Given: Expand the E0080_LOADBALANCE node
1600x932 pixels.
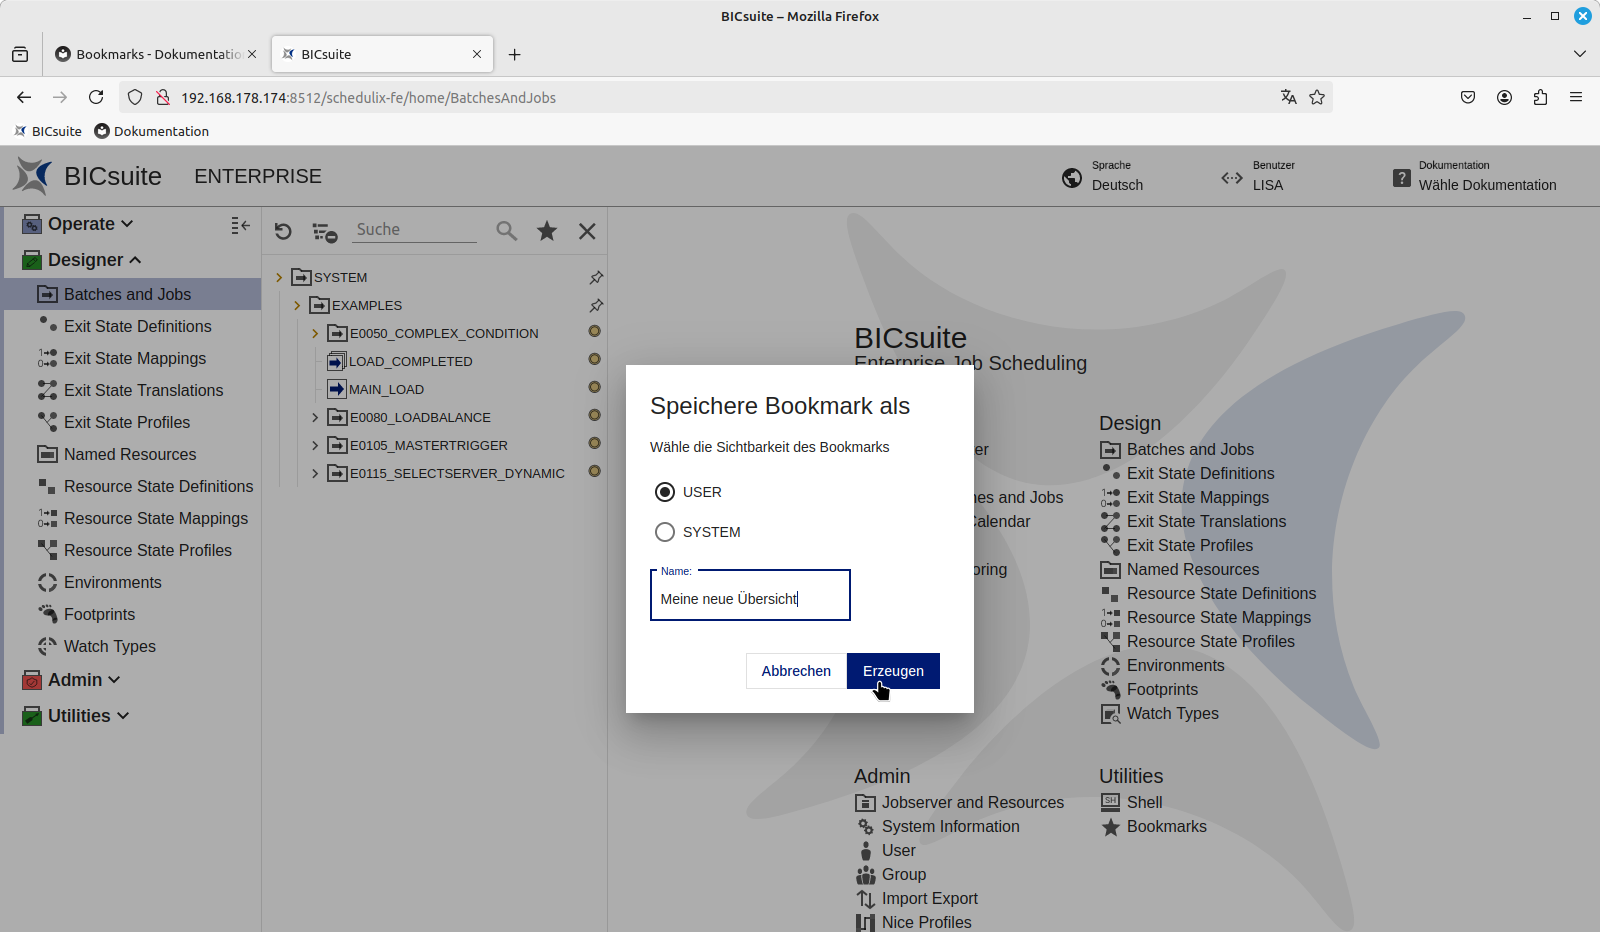Looking at the screenshot, I should 315,418.
